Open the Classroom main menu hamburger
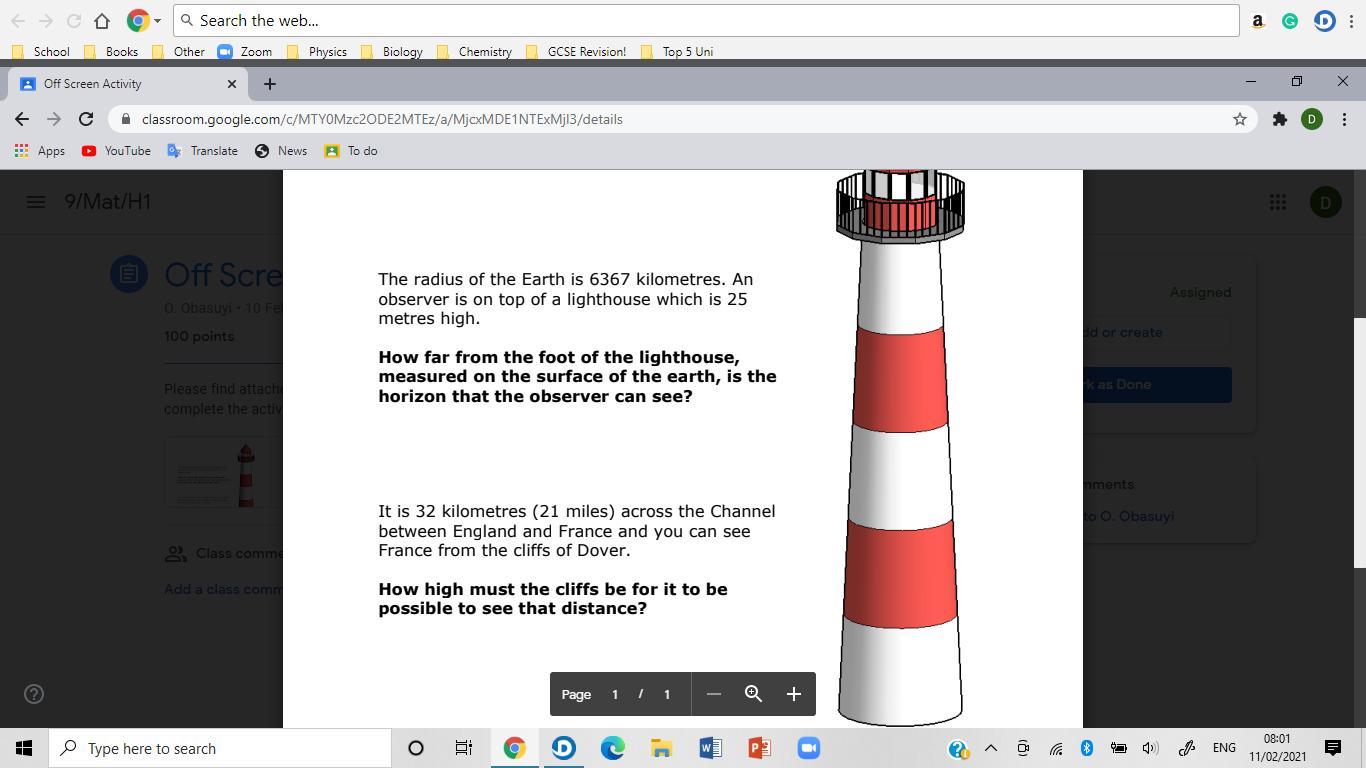The width and height of the screenshot is (1366, 768). pos(35,202)
